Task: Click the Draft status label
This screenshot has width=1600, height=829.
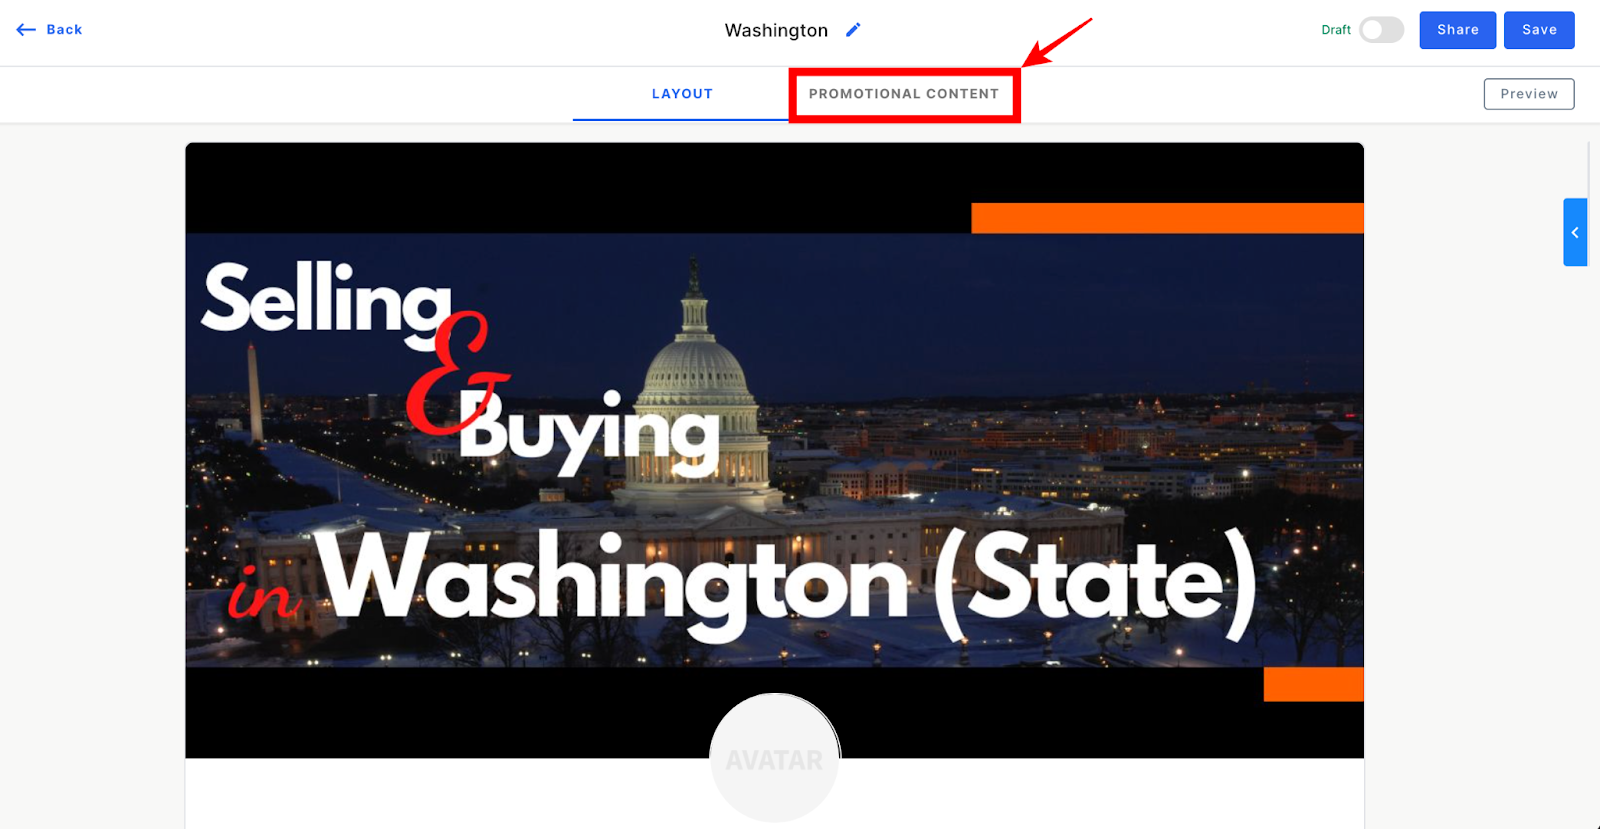Action: click(x=1336, y=30)
